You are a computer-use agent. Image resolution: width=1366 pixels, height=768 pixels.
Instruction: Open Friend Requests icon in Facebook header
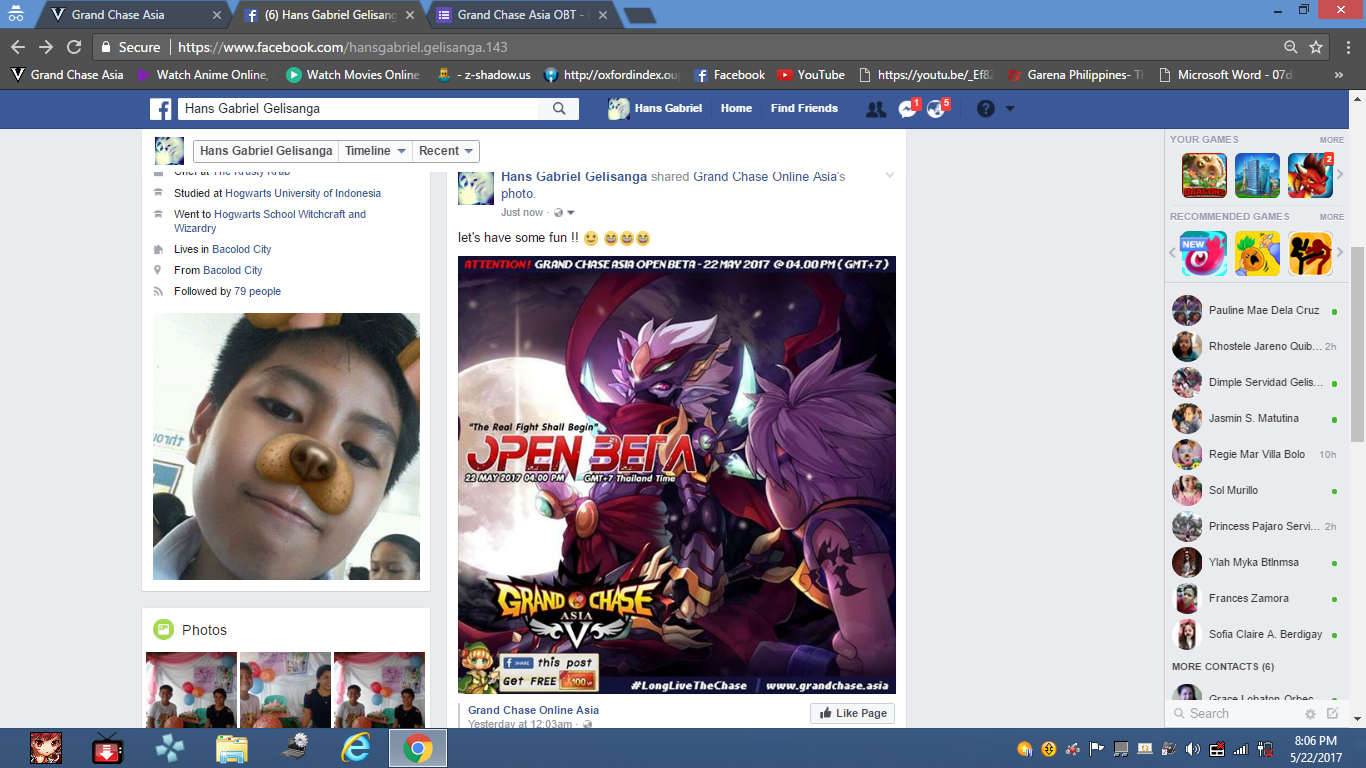coord(876,109)
